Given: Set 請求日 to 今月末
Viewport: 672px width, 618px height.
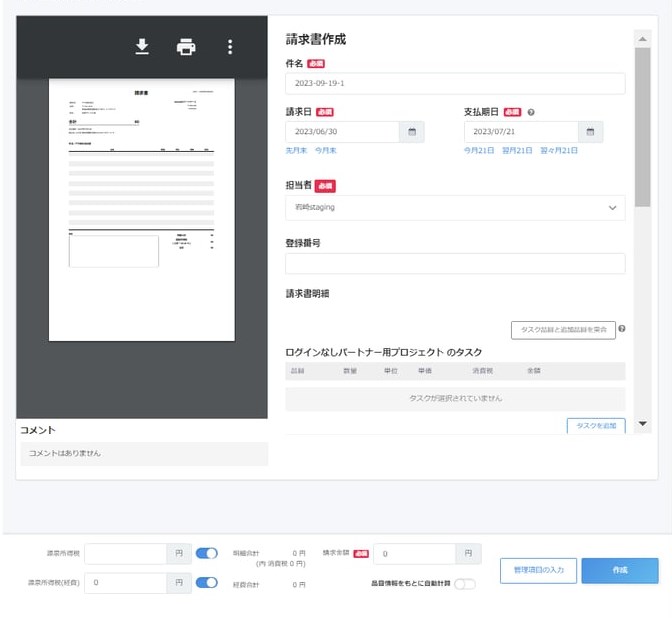Looking at the screenshot, I should click(325, 150).
